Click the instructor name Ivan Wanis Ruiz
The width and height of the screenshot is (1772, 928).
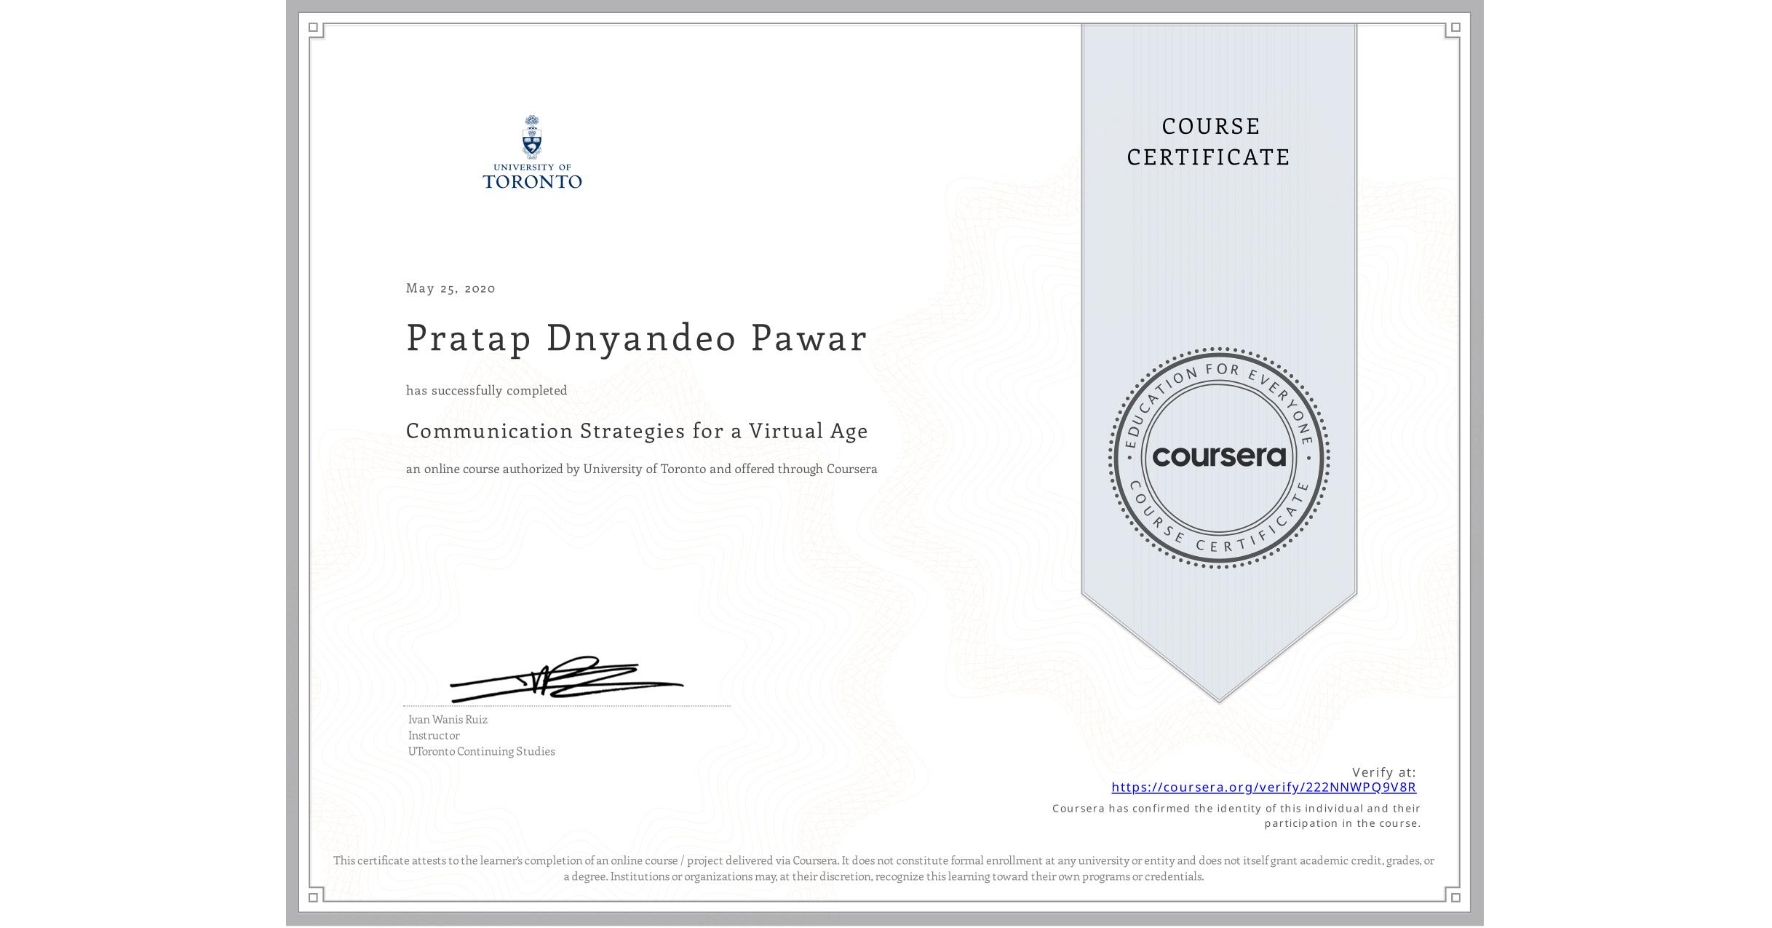[448, 719]
